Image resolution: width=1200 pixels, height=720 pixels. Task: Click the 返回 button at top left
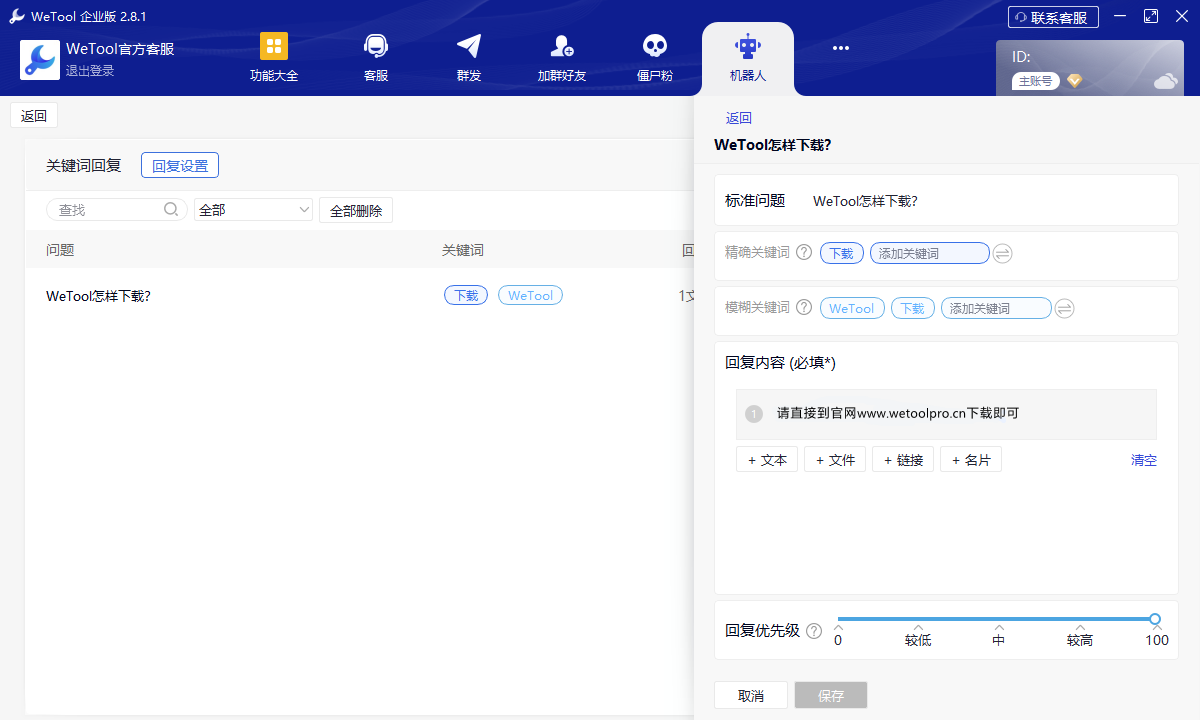(x=34, y=116)
